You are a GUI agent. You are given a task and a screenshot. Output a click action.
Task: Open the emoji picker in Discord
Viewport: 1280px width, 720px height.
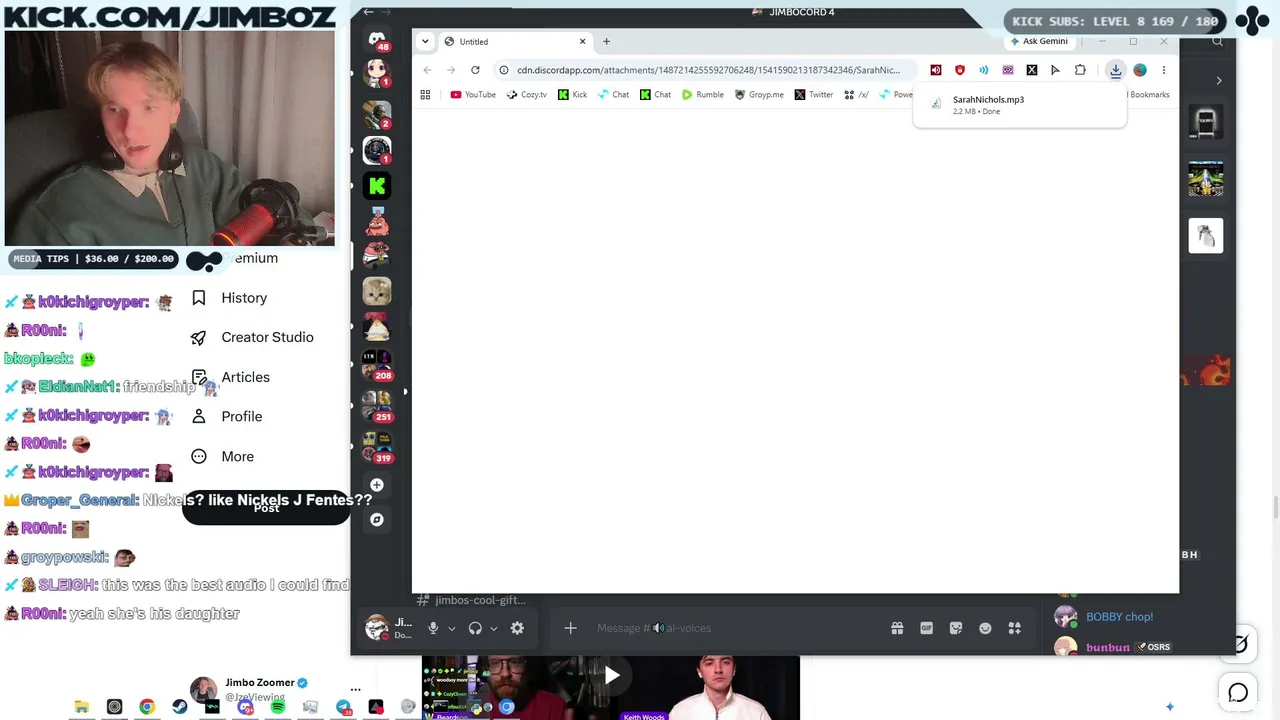[x=985, y=628]
